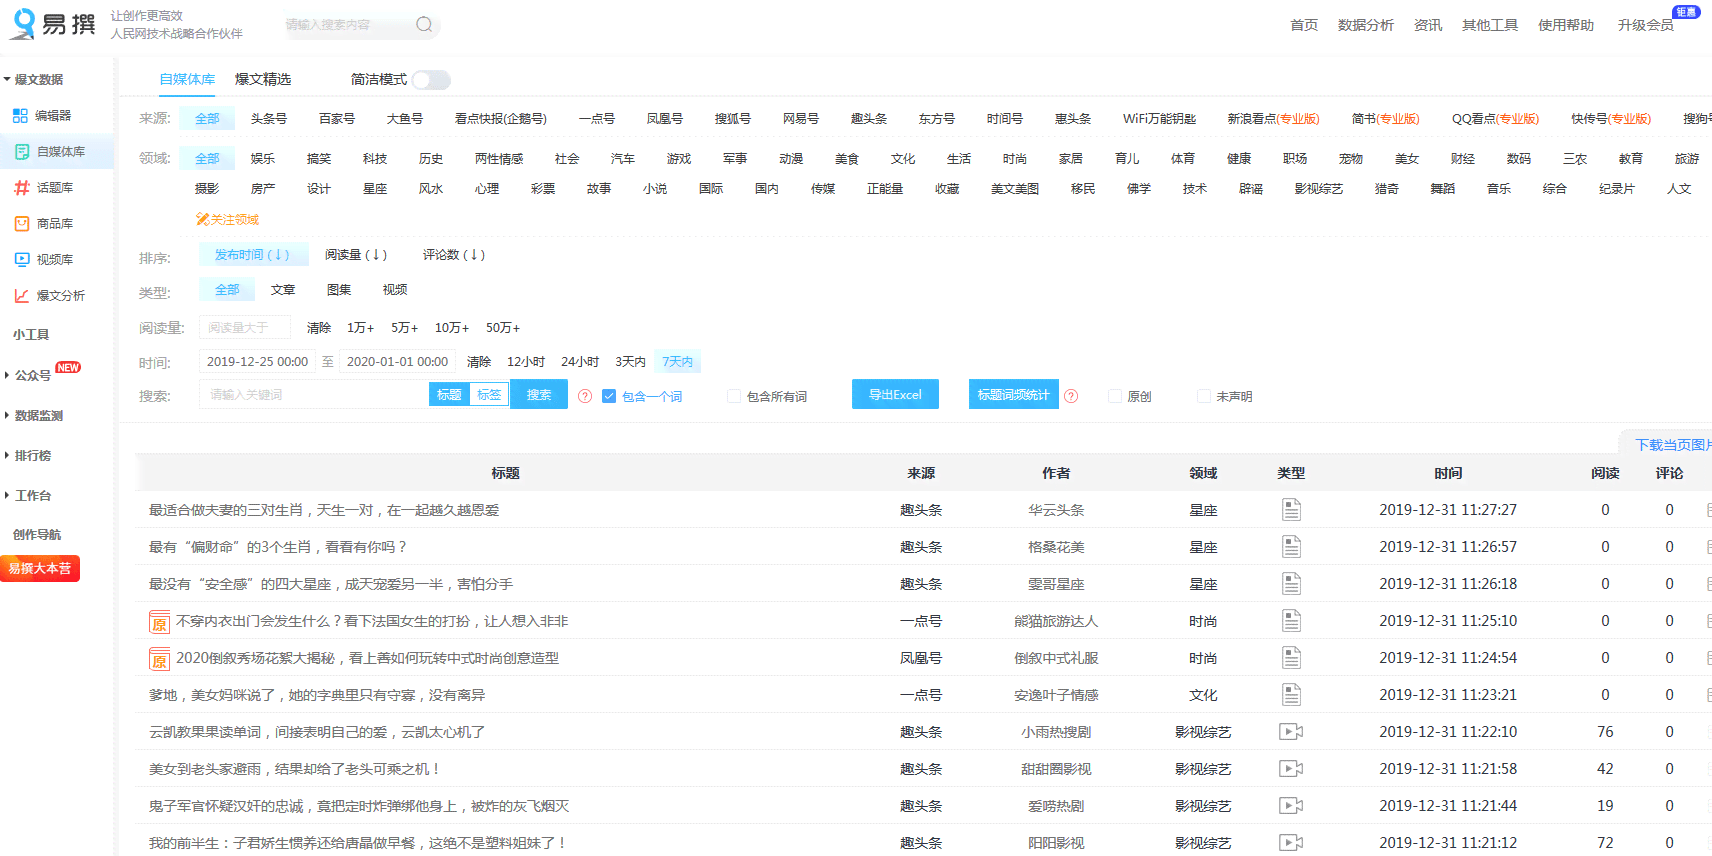Click the 阅读量大于 input field
The image size is (1712, 856).
244,328
